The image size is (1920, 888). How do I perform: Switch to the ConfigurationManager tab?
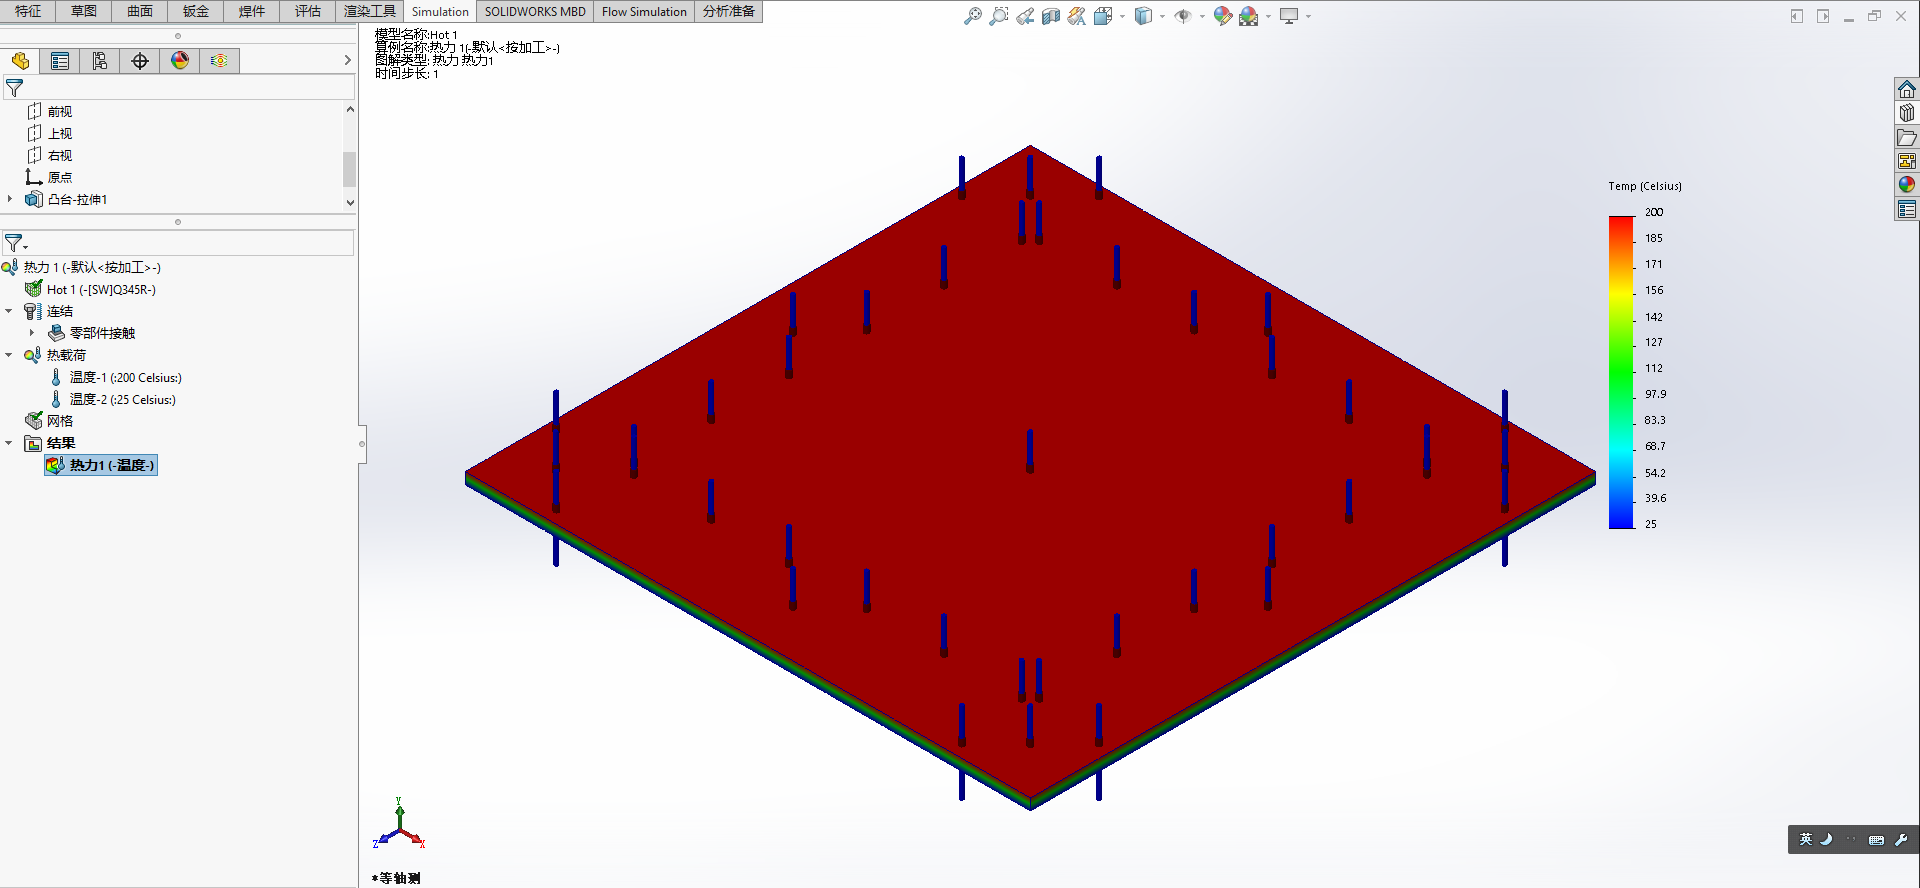100,61
